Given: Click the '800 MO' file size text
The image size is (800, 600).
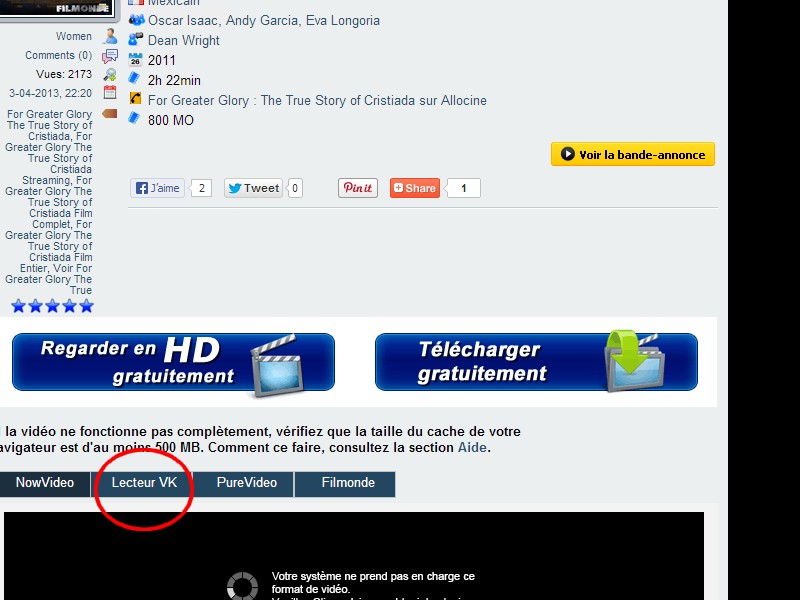Looking at the screenshot, I should tap(171, 120).
